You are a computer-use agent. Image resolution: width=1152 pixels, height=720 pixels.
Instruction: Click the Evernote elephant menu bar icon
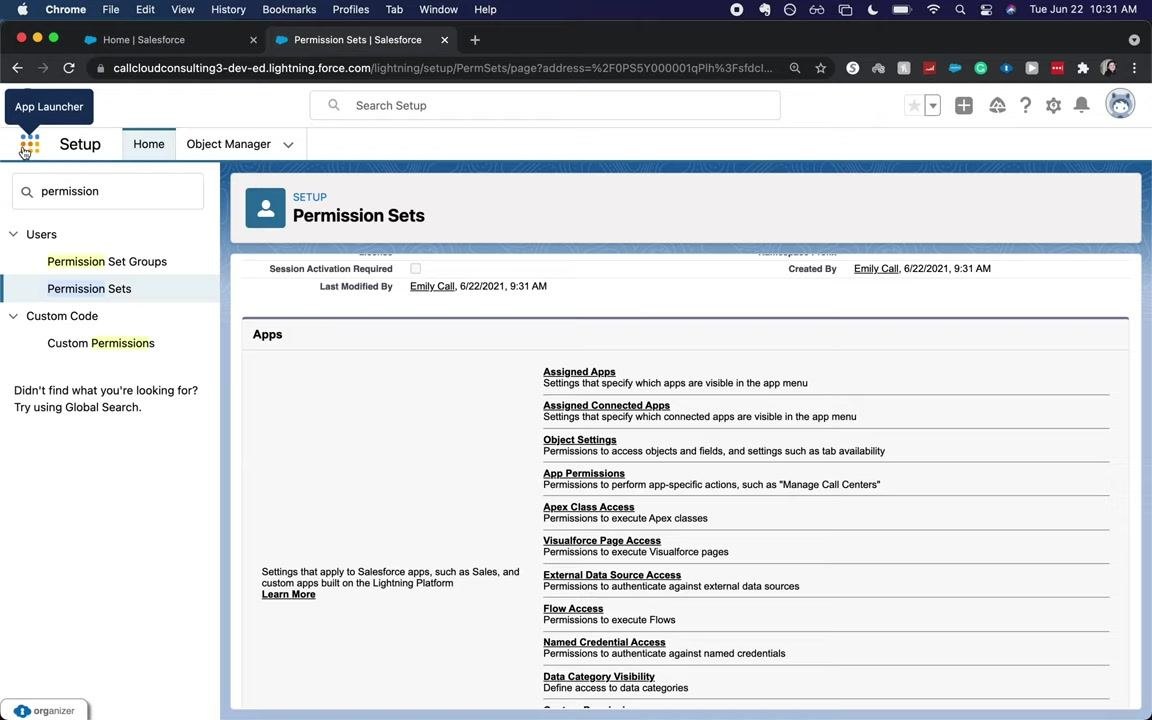coord(765,10)
